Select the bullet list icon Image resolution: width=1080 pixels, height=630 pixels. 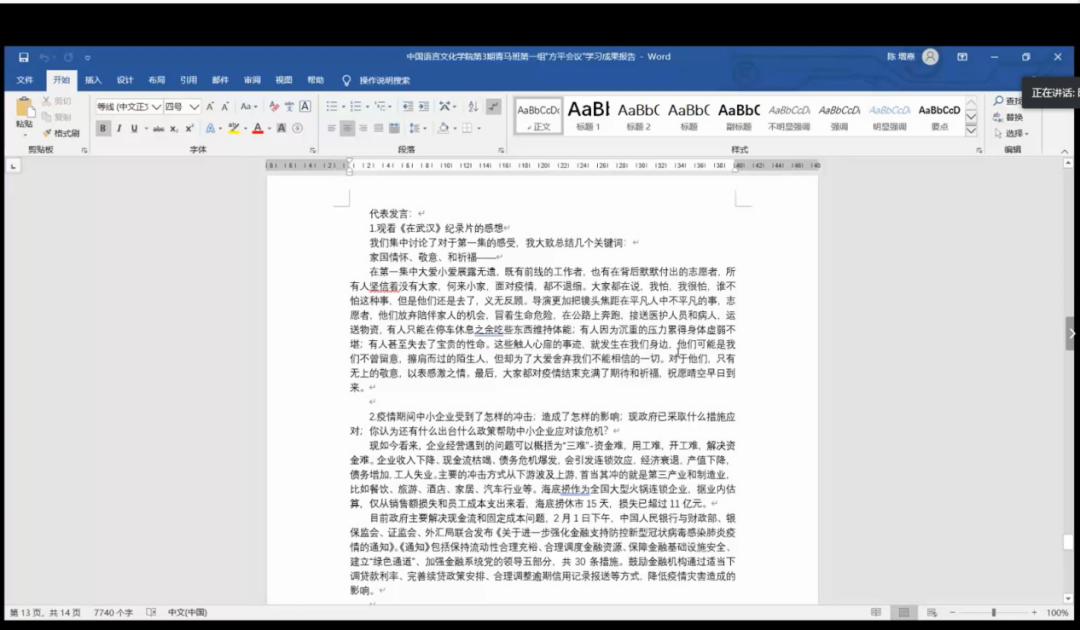point(332,106)
